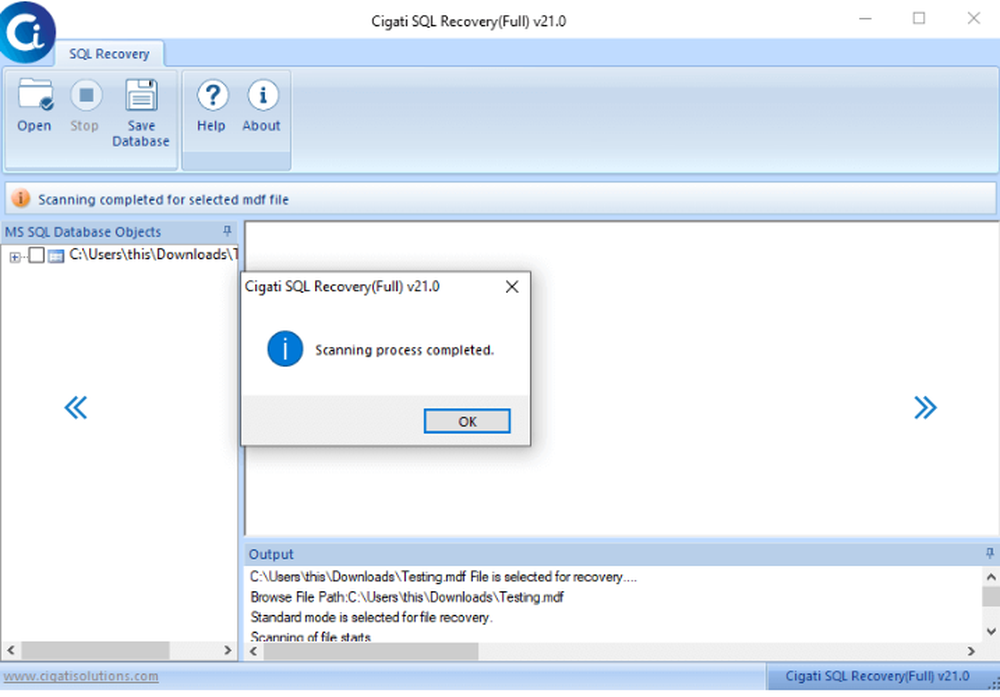Click 'Scanning of file starts' output line
1000x697 pixels.
[311, 636]
